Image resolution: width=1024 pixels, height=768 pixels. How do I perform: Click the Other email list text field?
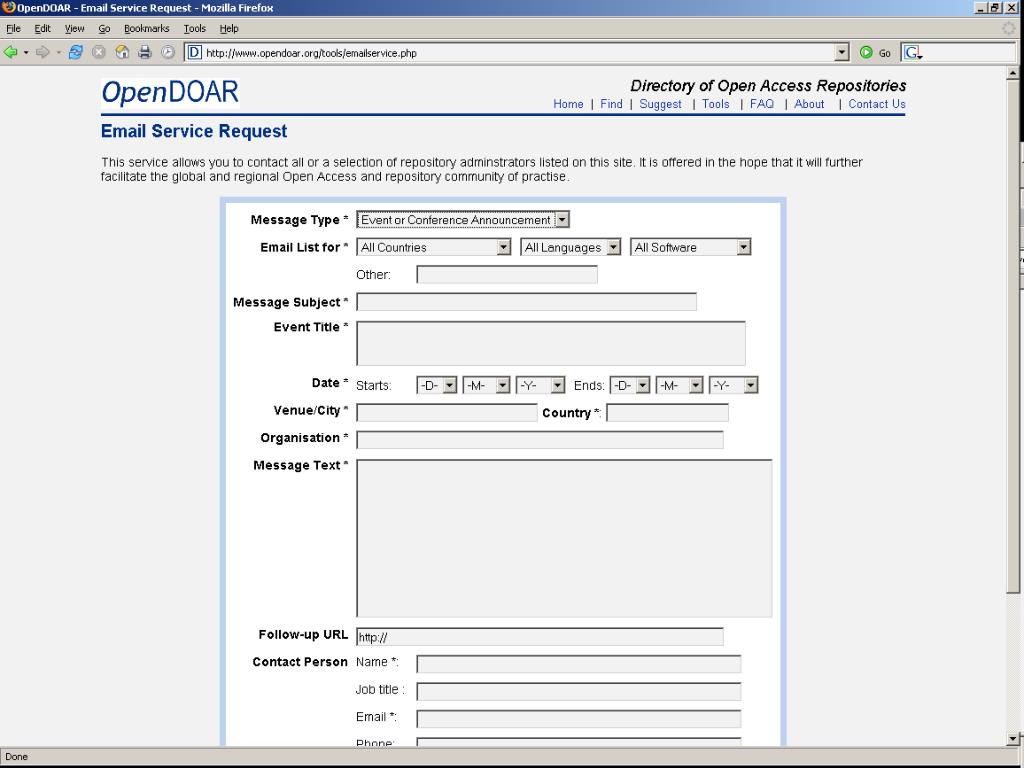507,274
